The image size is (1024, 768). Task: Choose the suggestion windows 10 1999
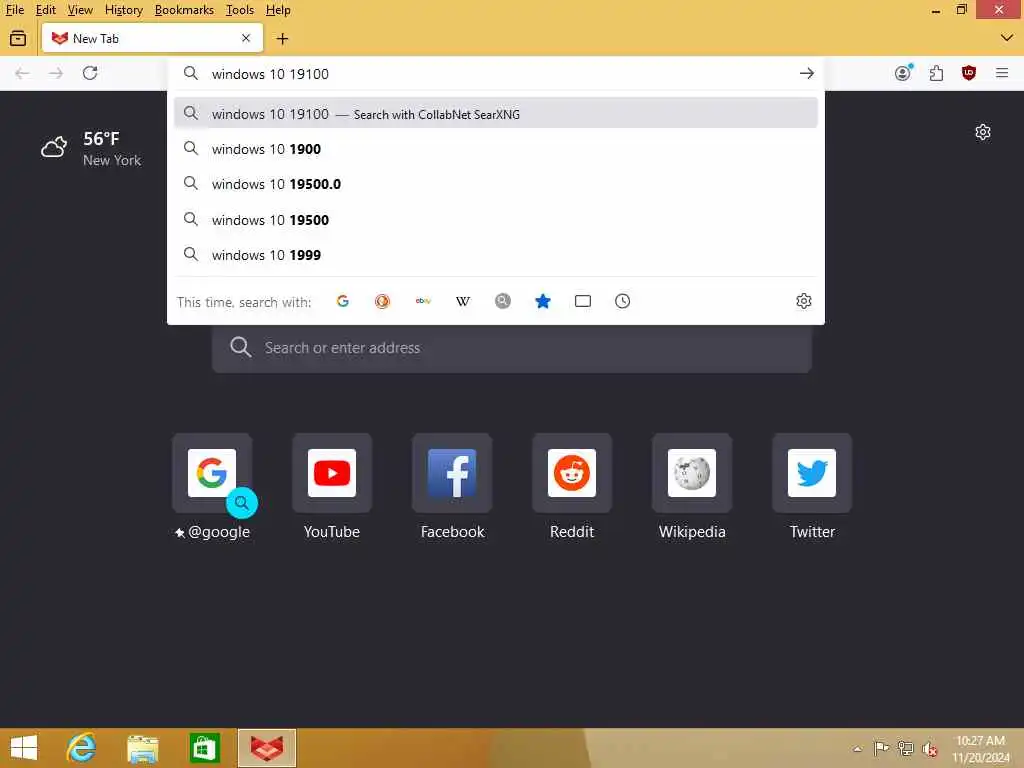point(496,255)
